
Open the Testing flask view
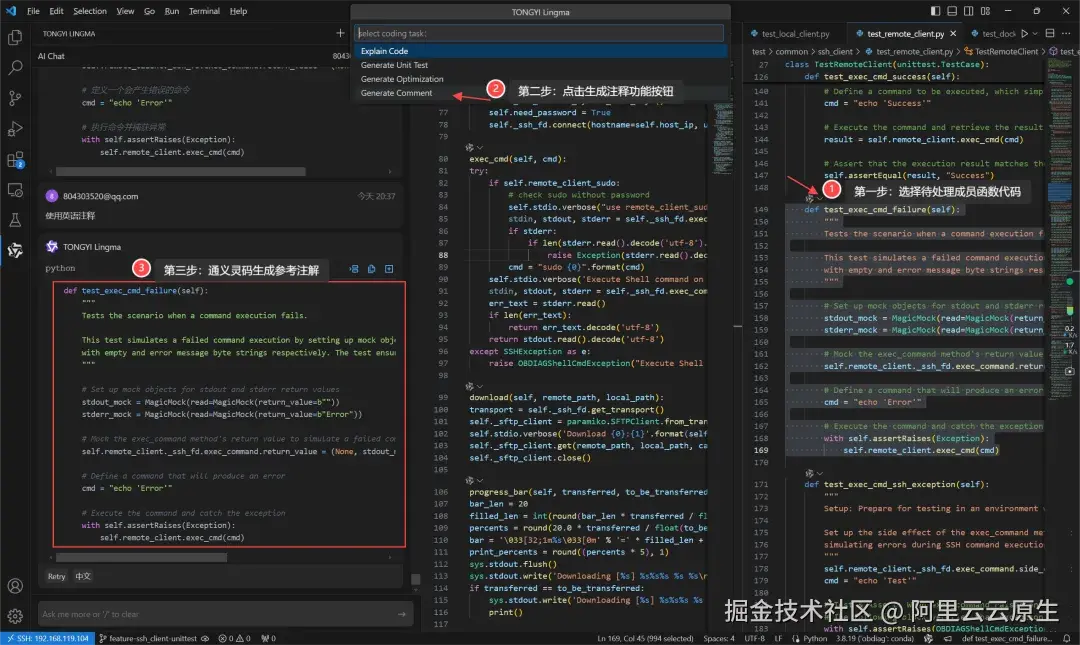[x=14, y=220]
